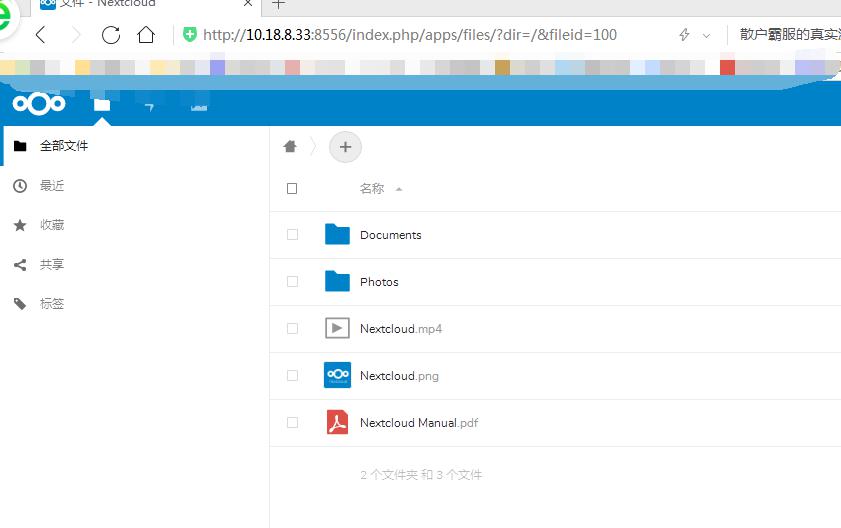The width and height of the screenshot is (841, 528).
Task: Go to home breadcrumb icon
Action: click(290, 146)
